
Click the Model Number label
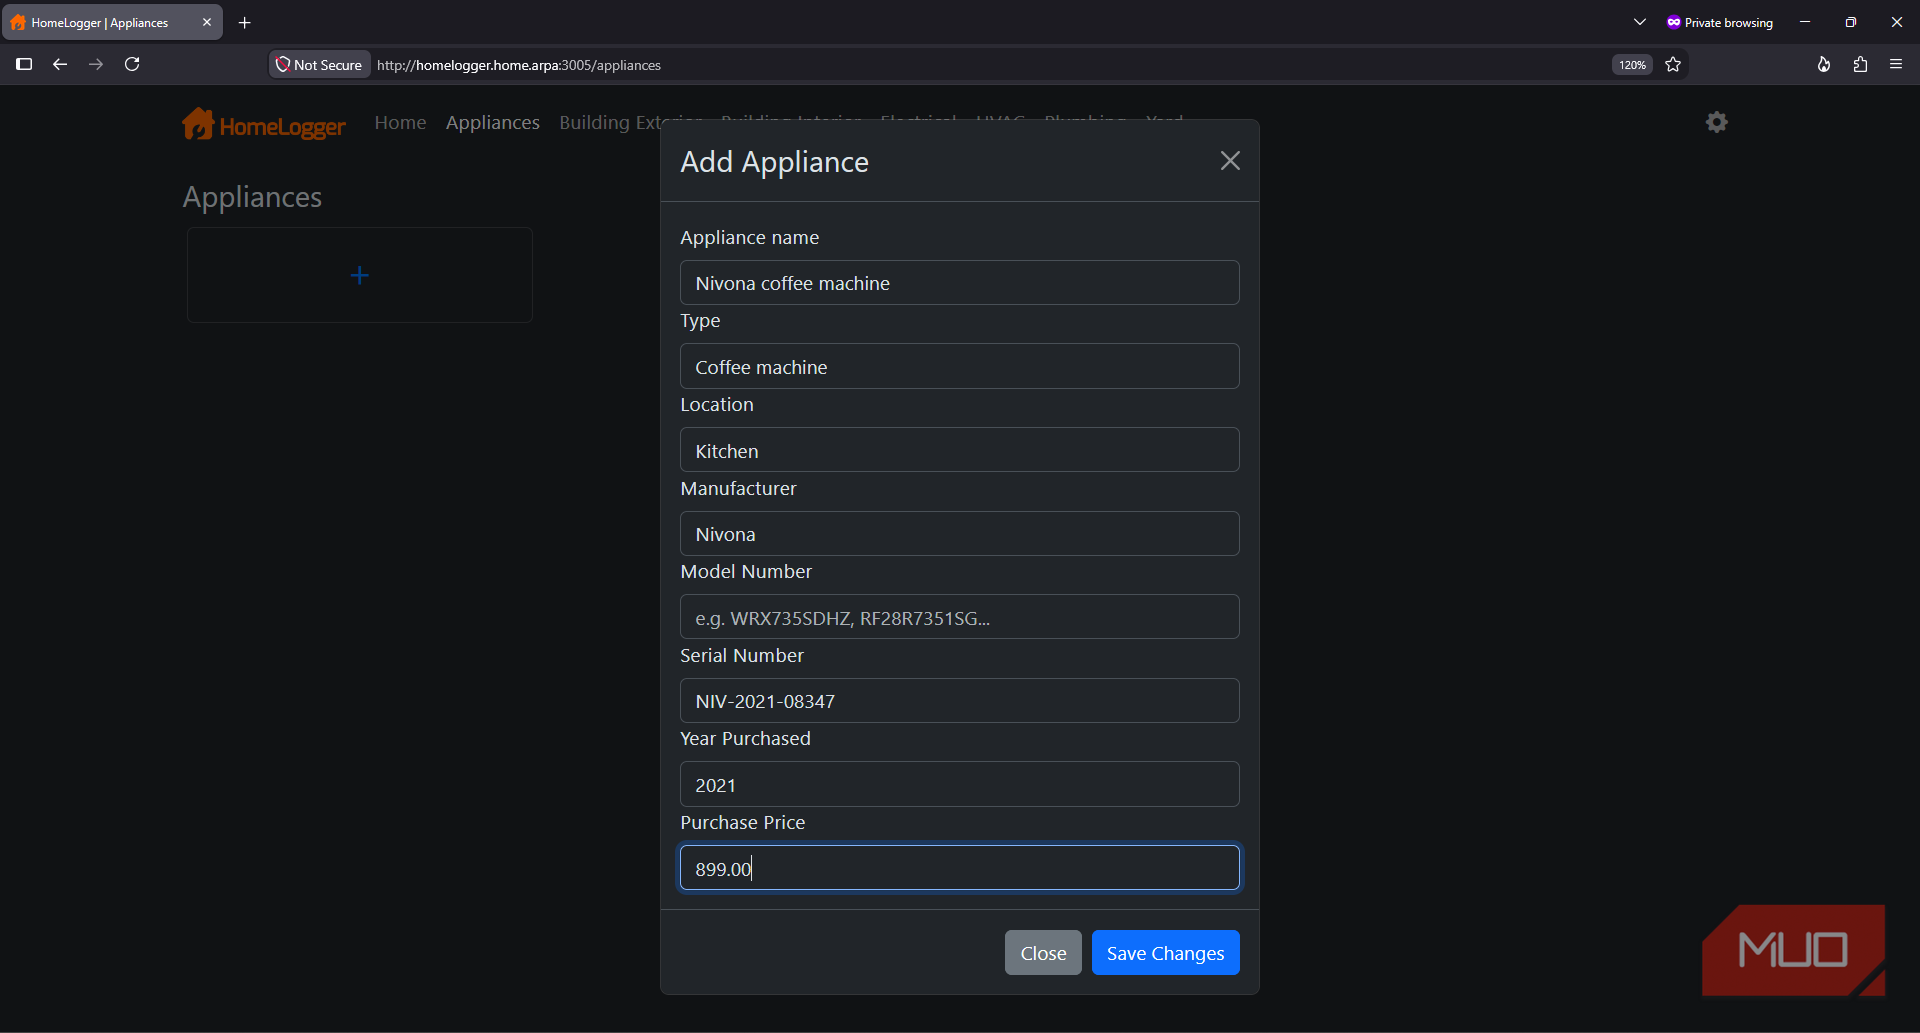coord(746,572)
